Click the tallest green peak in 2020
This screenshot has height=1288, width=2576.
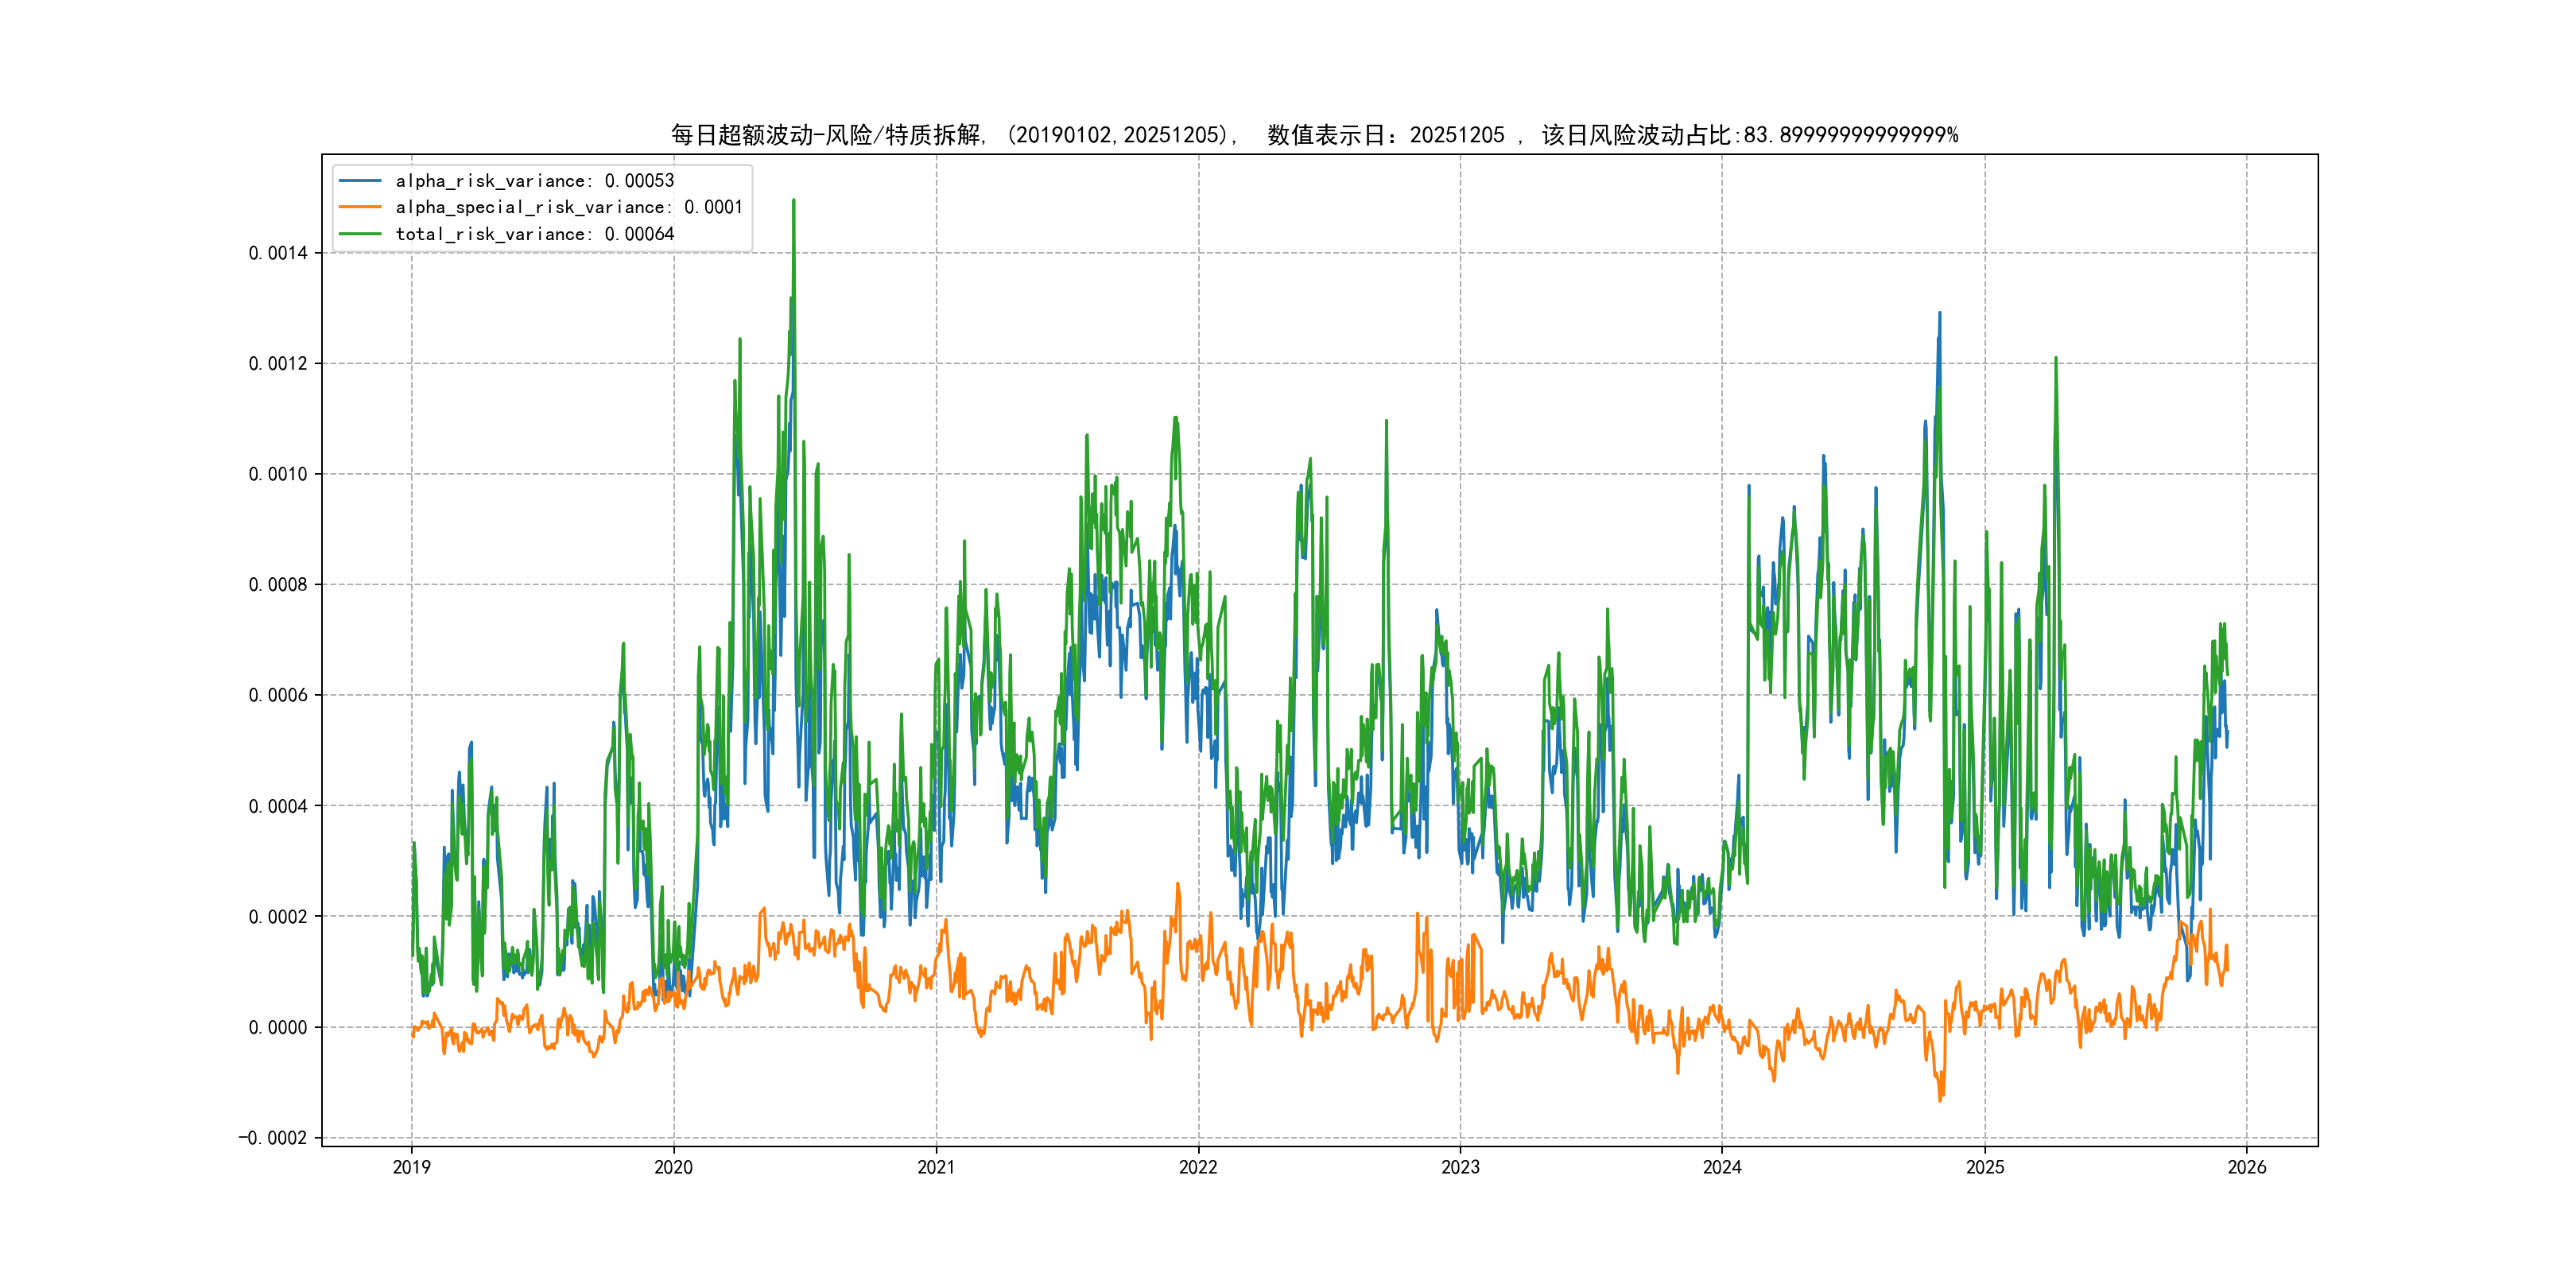tap(794, 202)
